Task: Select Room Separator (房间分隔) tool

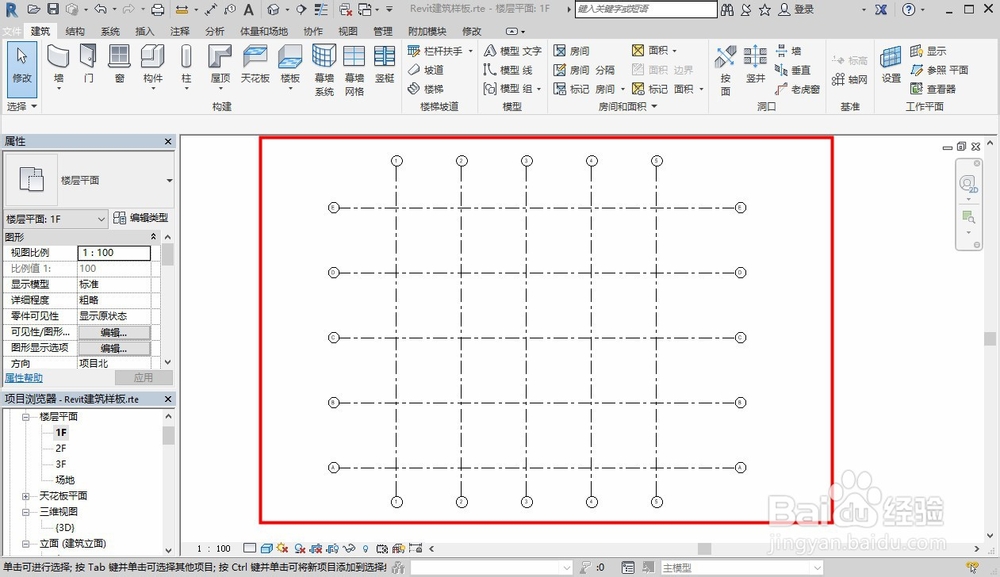Action: (x=584, y=69)
